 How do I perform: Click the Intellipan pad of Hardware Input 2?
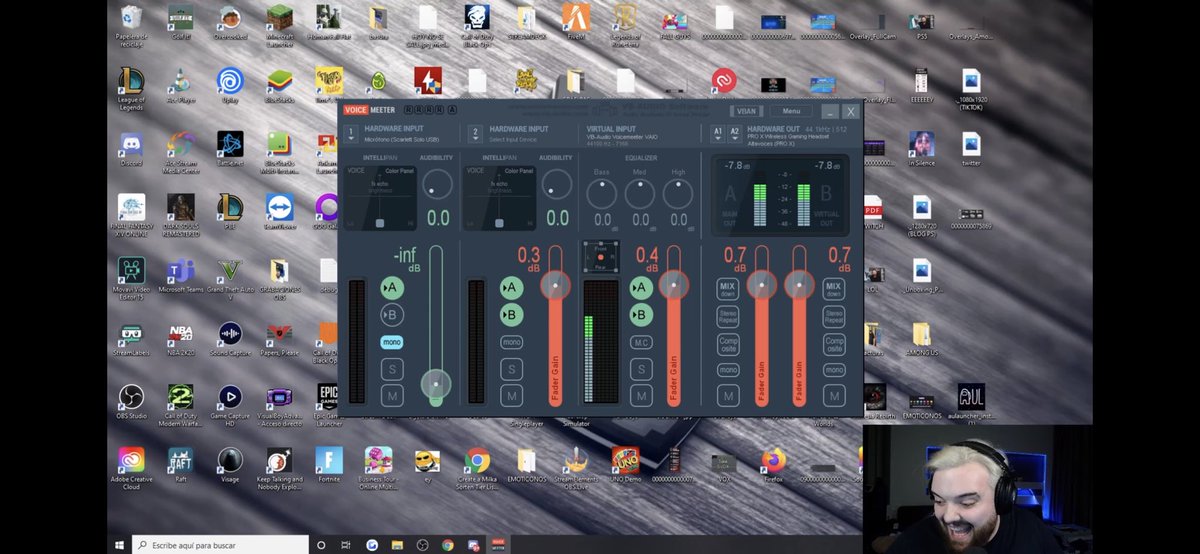pyautogui.click(x=499, y=197)
